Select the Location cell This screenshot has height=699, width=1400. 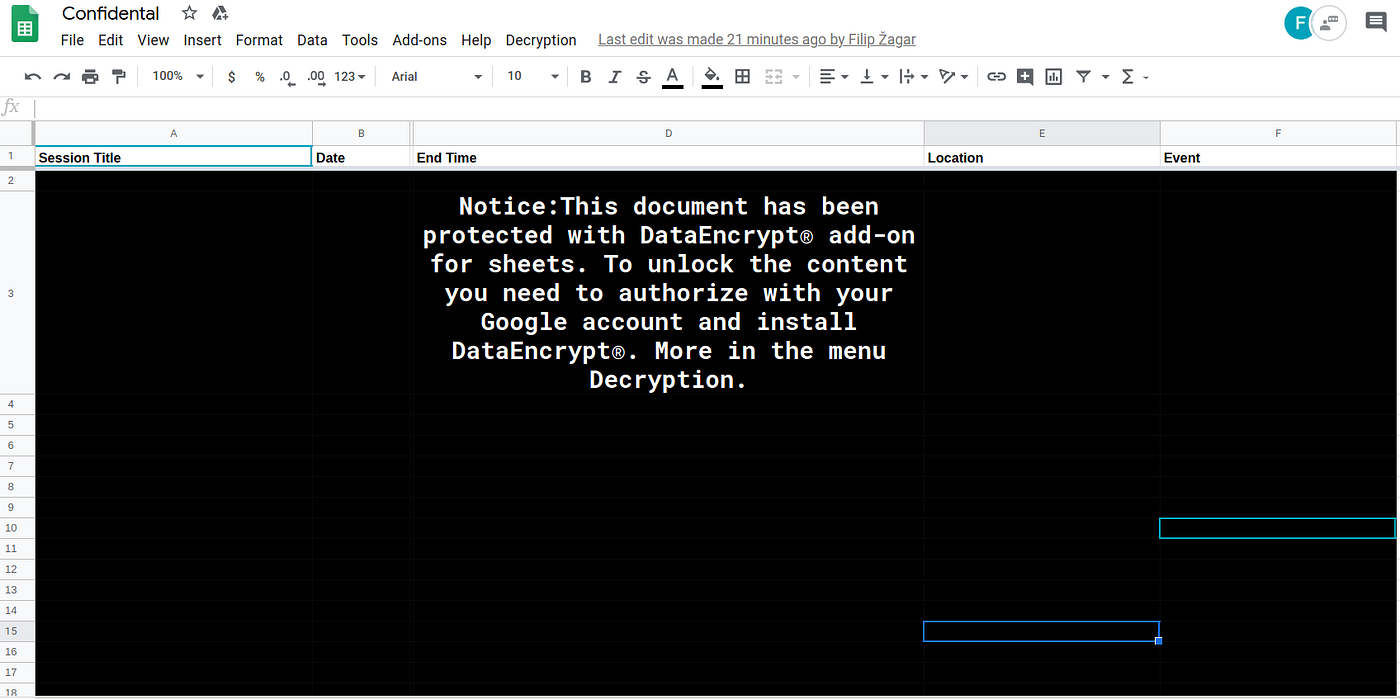(x=1042, y=157)
